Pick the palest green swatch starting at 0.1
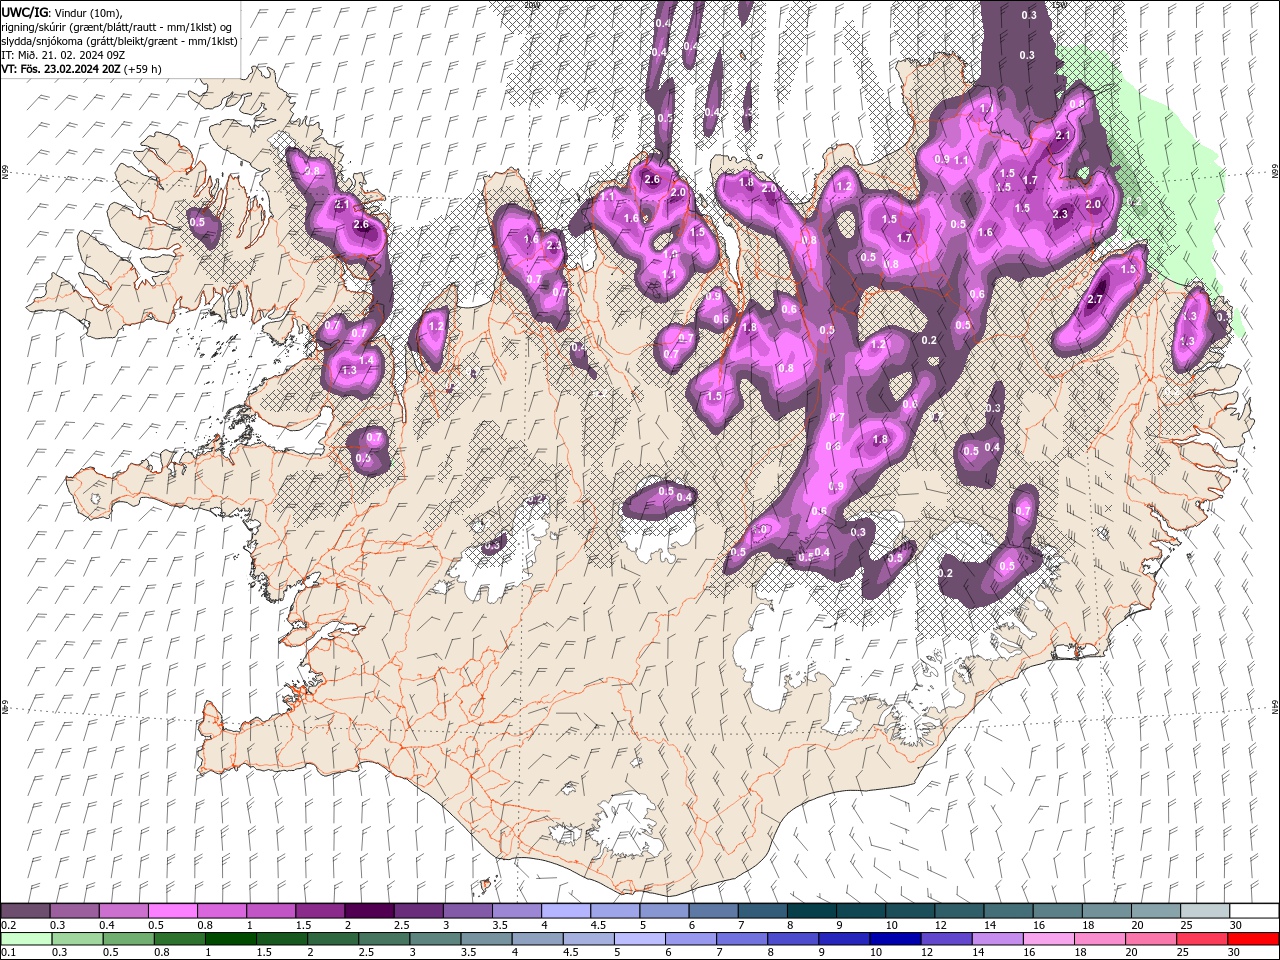1280x960 pixels. 26,939
